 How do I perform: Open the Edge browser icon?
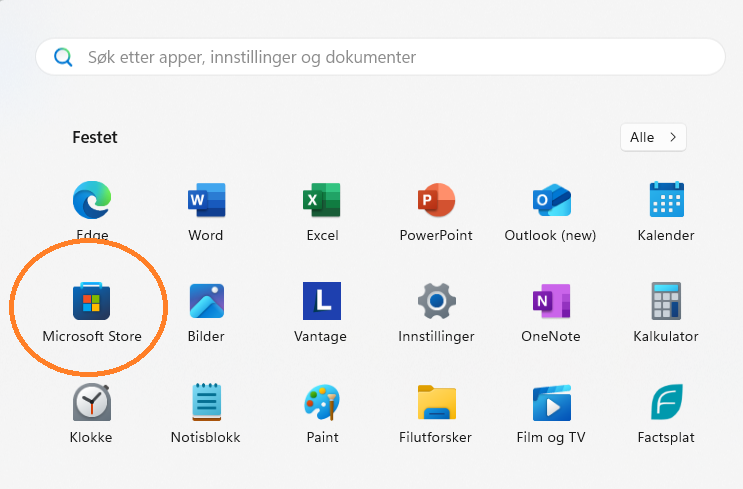tap(92, 200)
